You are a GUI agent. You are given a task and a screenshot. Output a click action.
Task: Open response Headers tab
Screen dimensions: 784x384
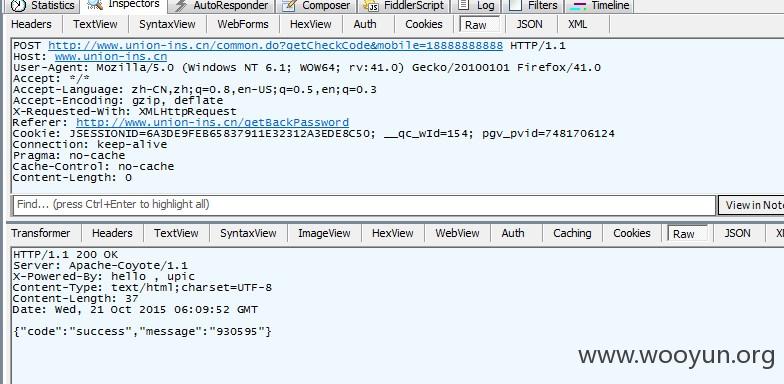(112, 233)
